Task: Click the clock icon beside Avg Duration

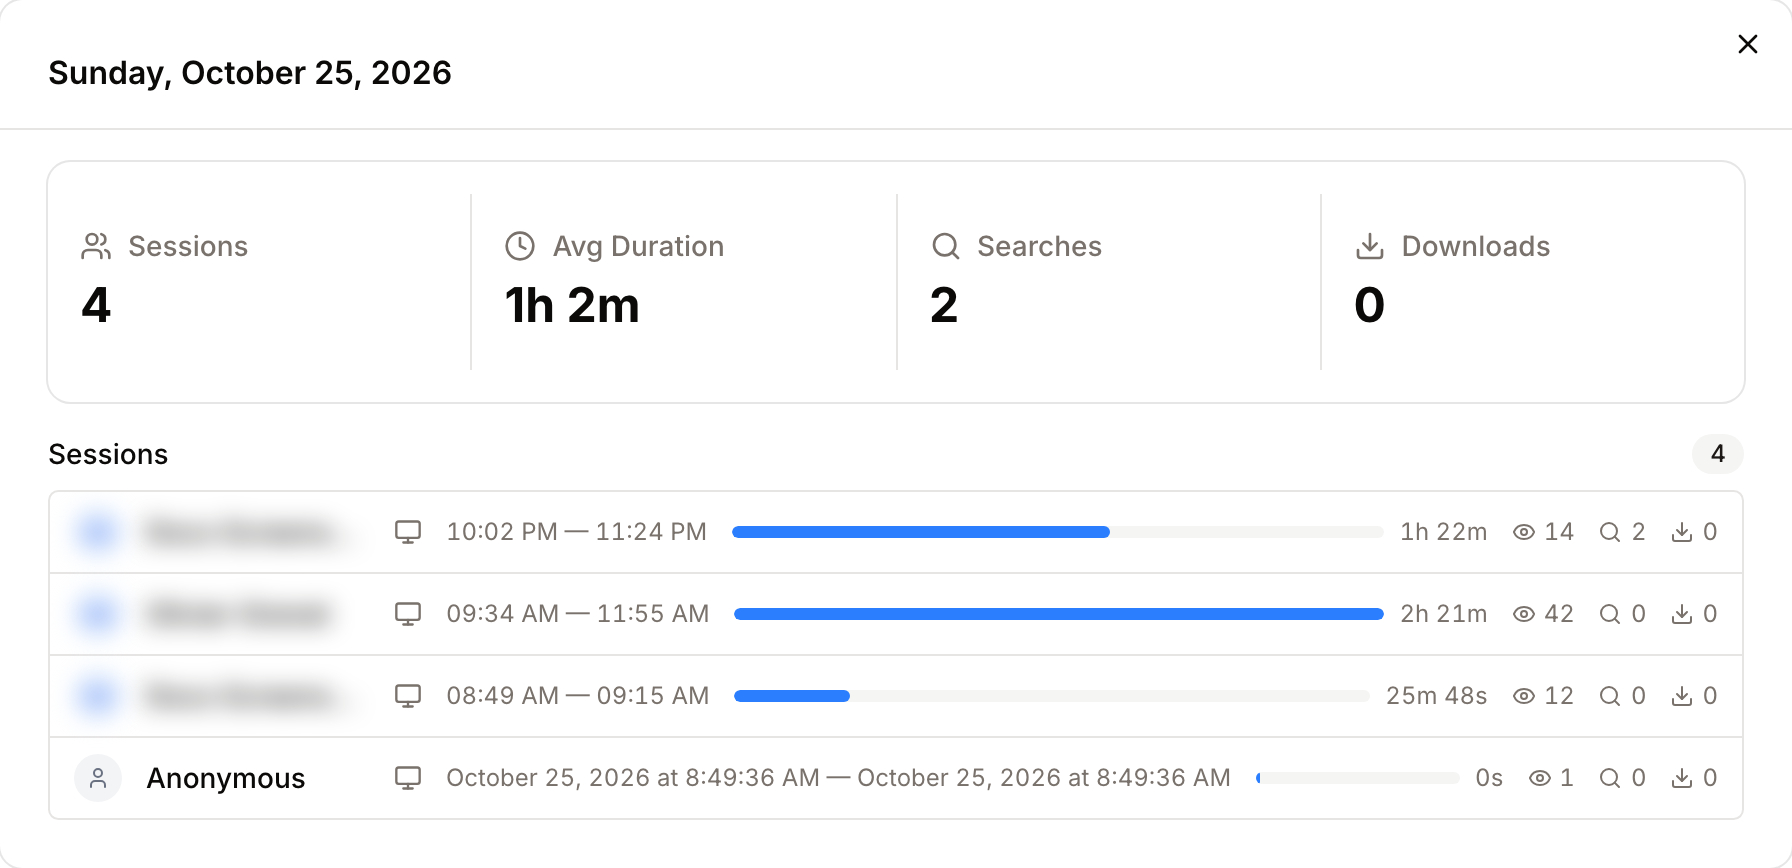Action: pos(520,246)
